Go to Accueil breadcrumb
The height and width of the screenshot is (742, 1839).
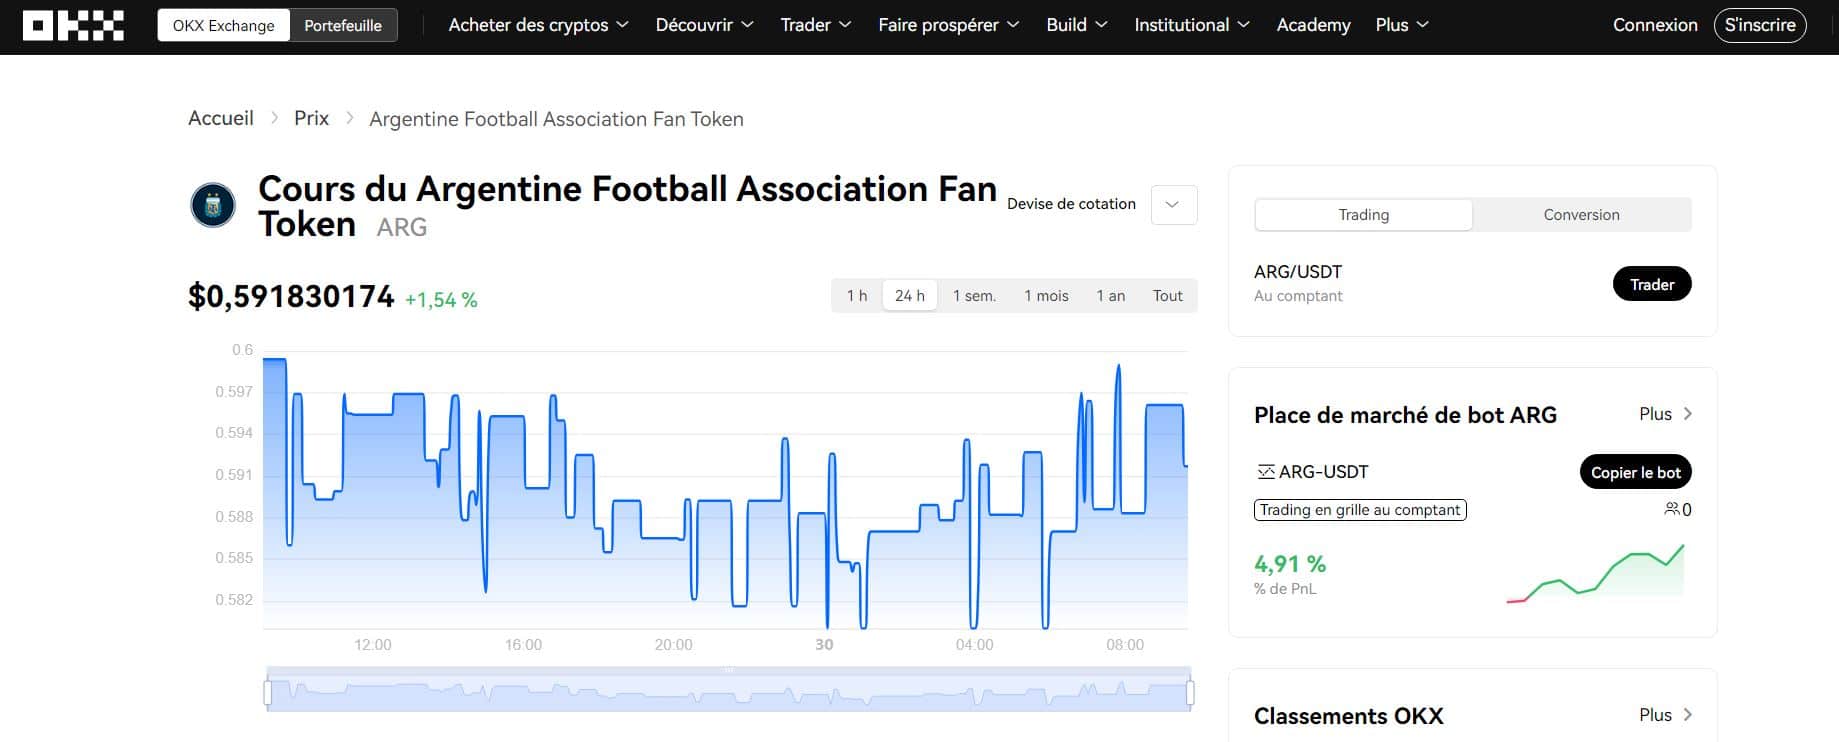click(x=221, y=118)
